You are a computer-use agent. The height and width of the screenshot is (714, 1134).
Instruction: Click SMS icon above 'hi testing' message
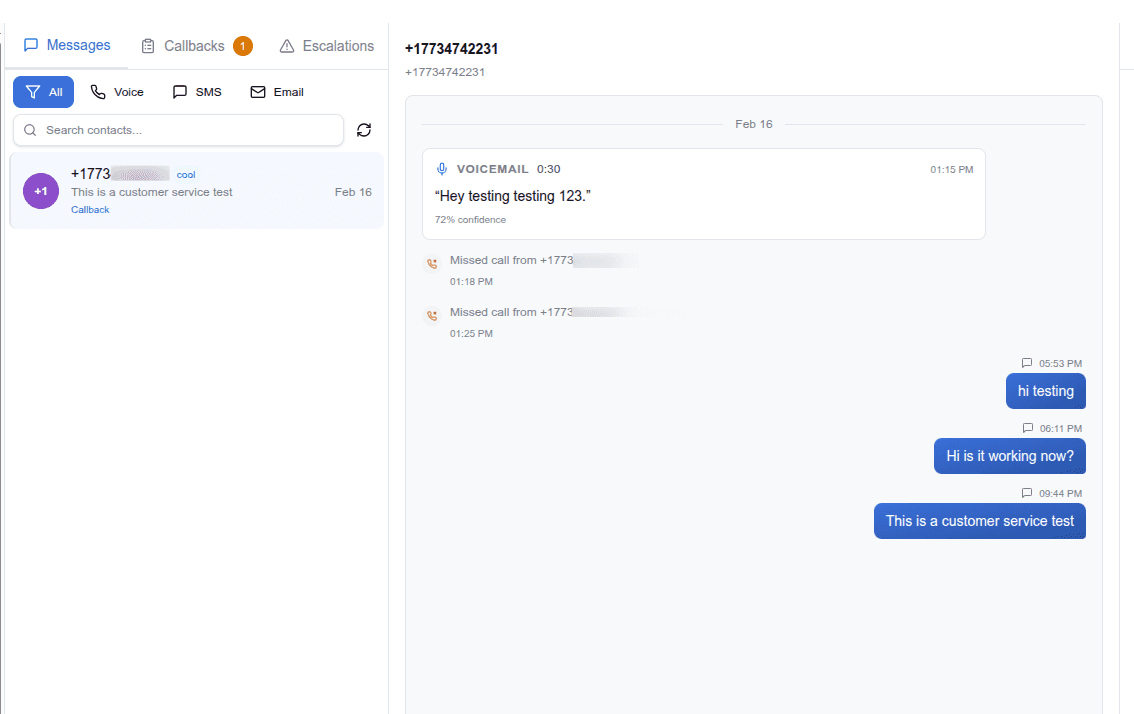[1027, 363]
